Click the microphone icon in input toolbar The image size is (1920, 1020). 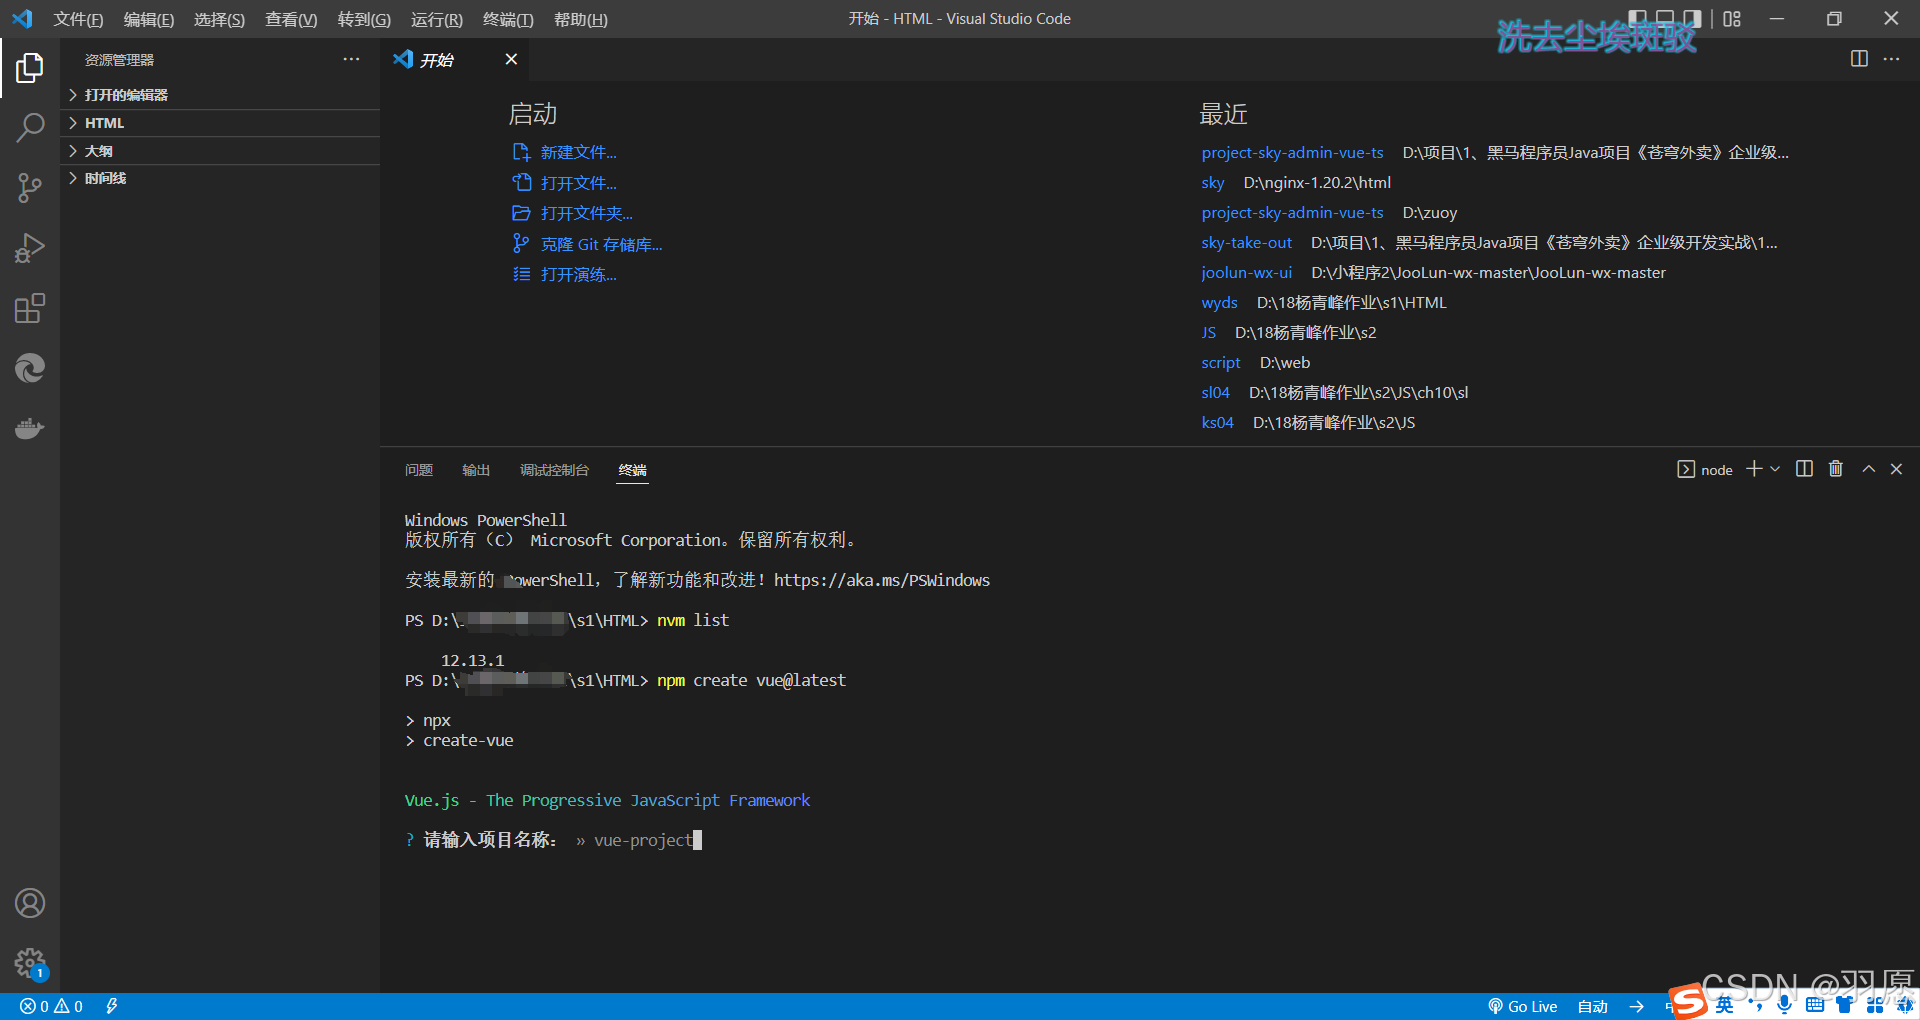click(x=1784, y=1005)
